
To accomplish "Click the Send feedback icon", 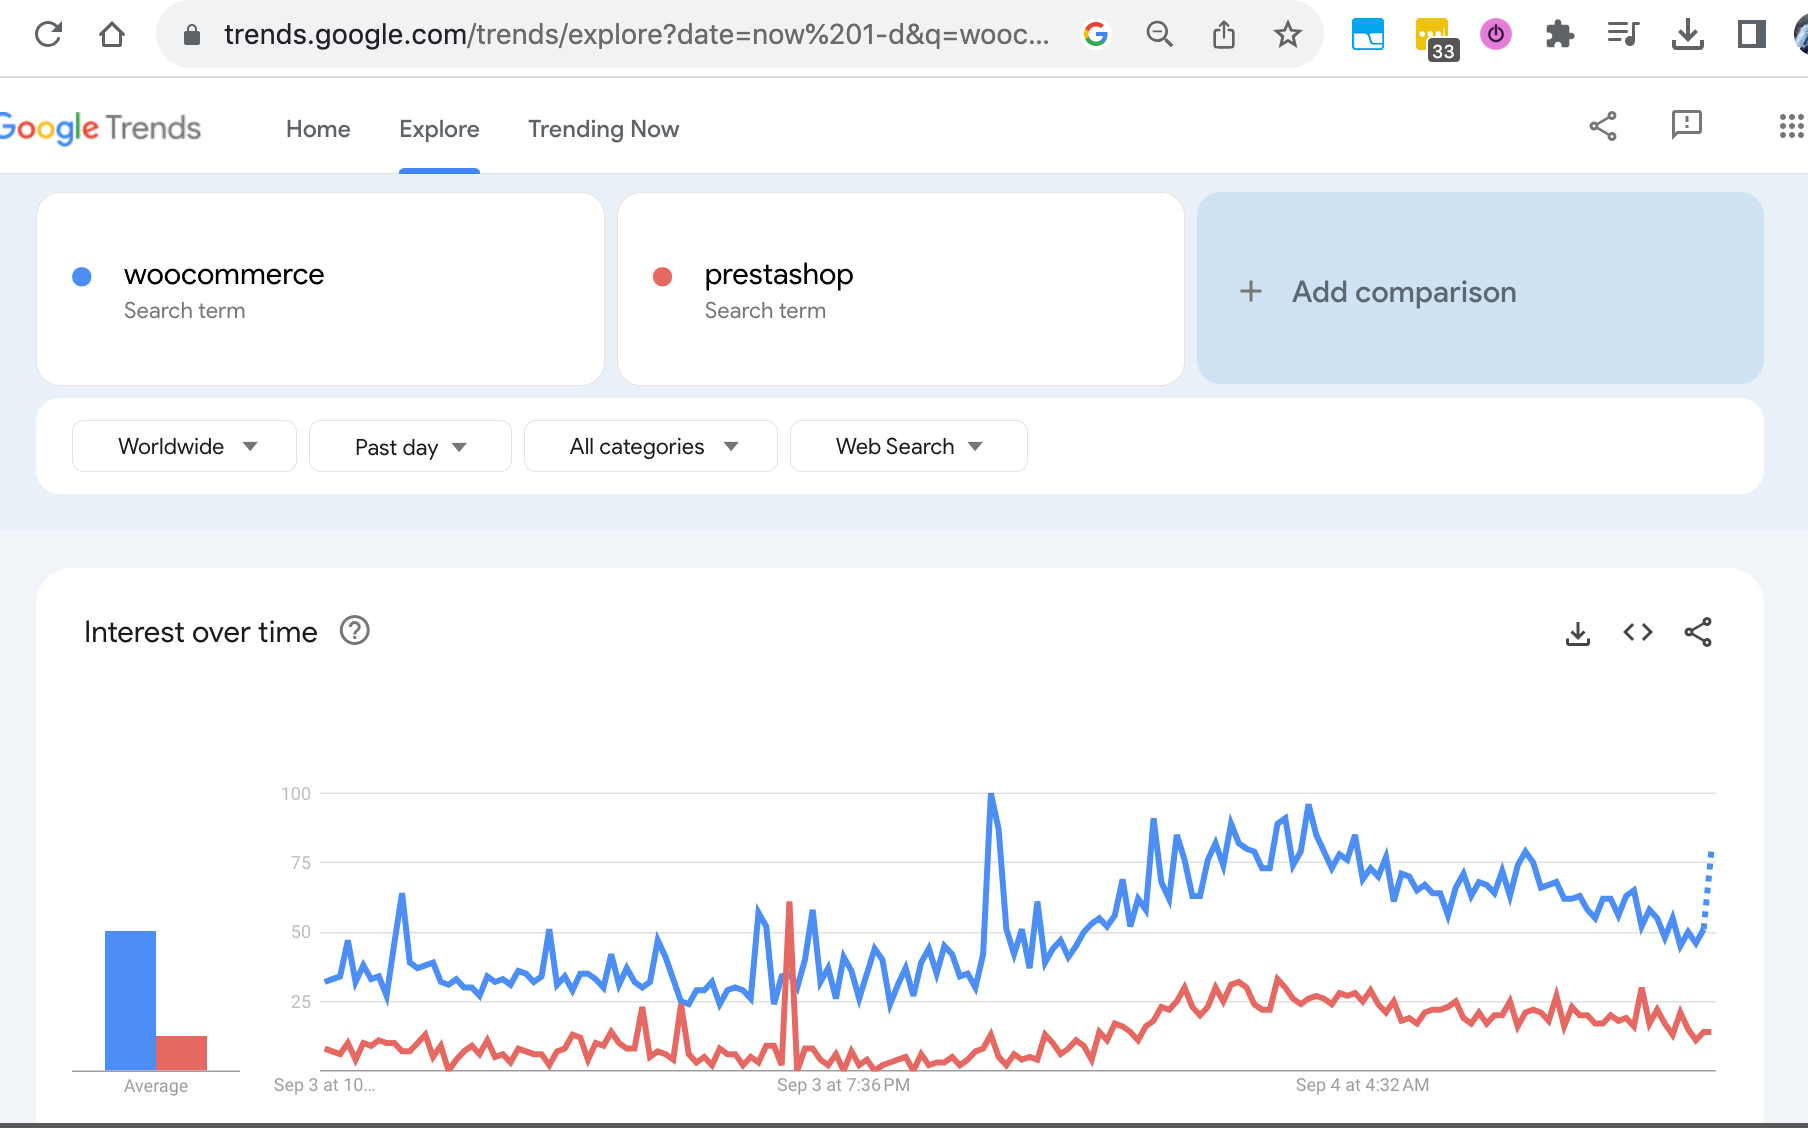I will tap(1686, 126).
